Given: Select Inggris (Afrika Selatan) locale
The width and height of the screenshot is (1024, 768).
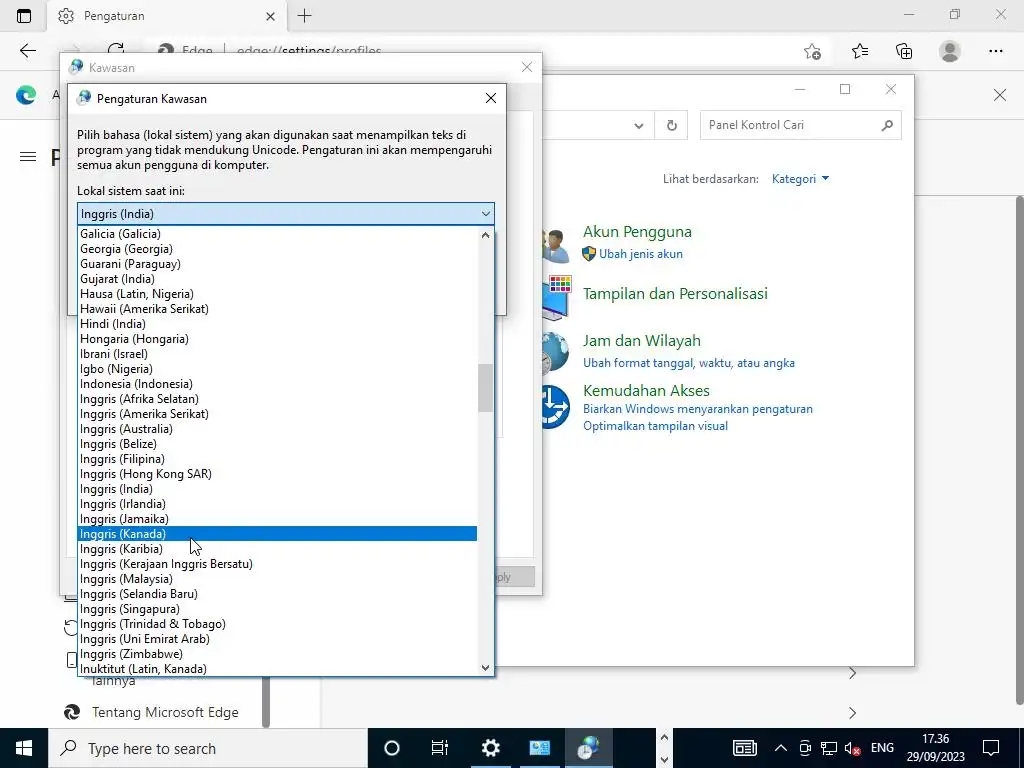Looking at the screenshot, I should pos(277,399).
